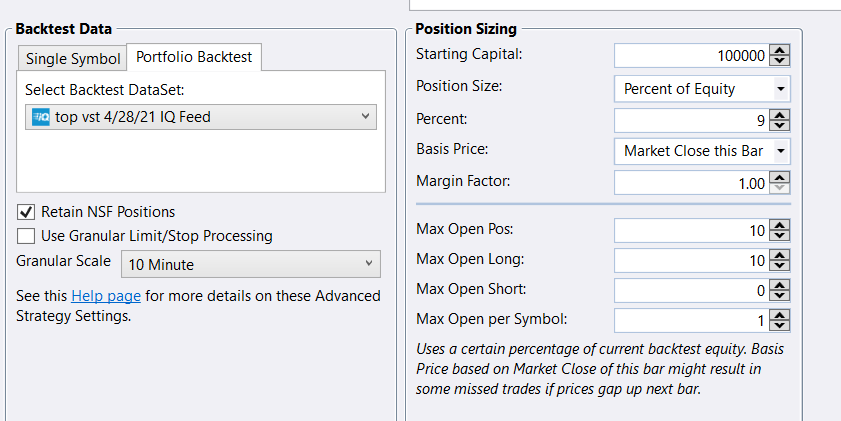Screen dimensions: 841x421
Task: Open the Basis Price dropdown
Action: [702, 151]
